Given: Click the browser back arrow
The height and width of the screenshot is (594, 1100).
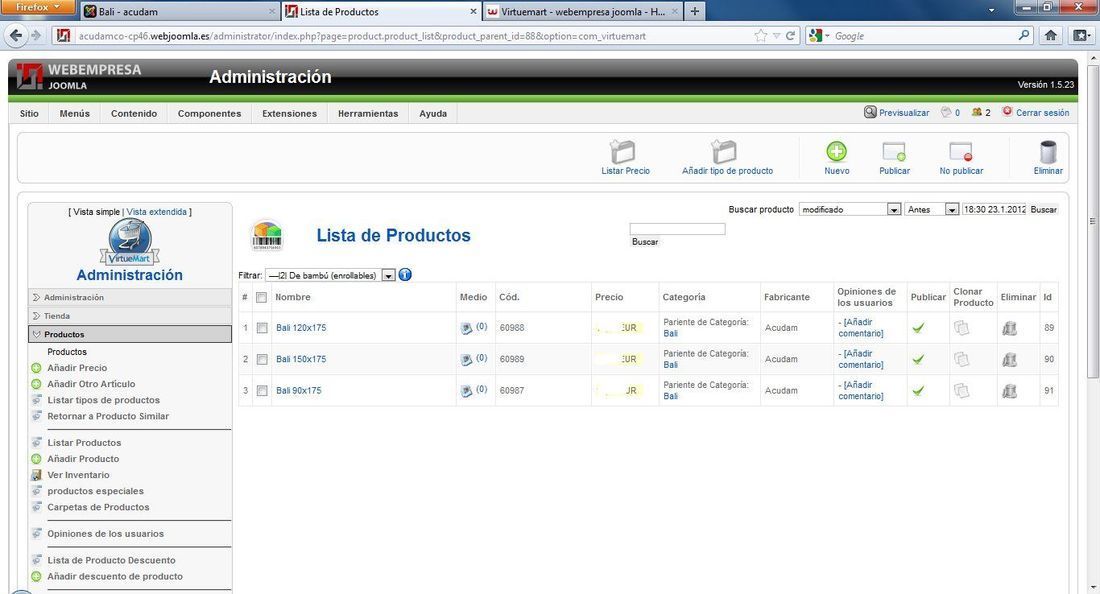Looking at the screenshot, I should click(16, 35).
